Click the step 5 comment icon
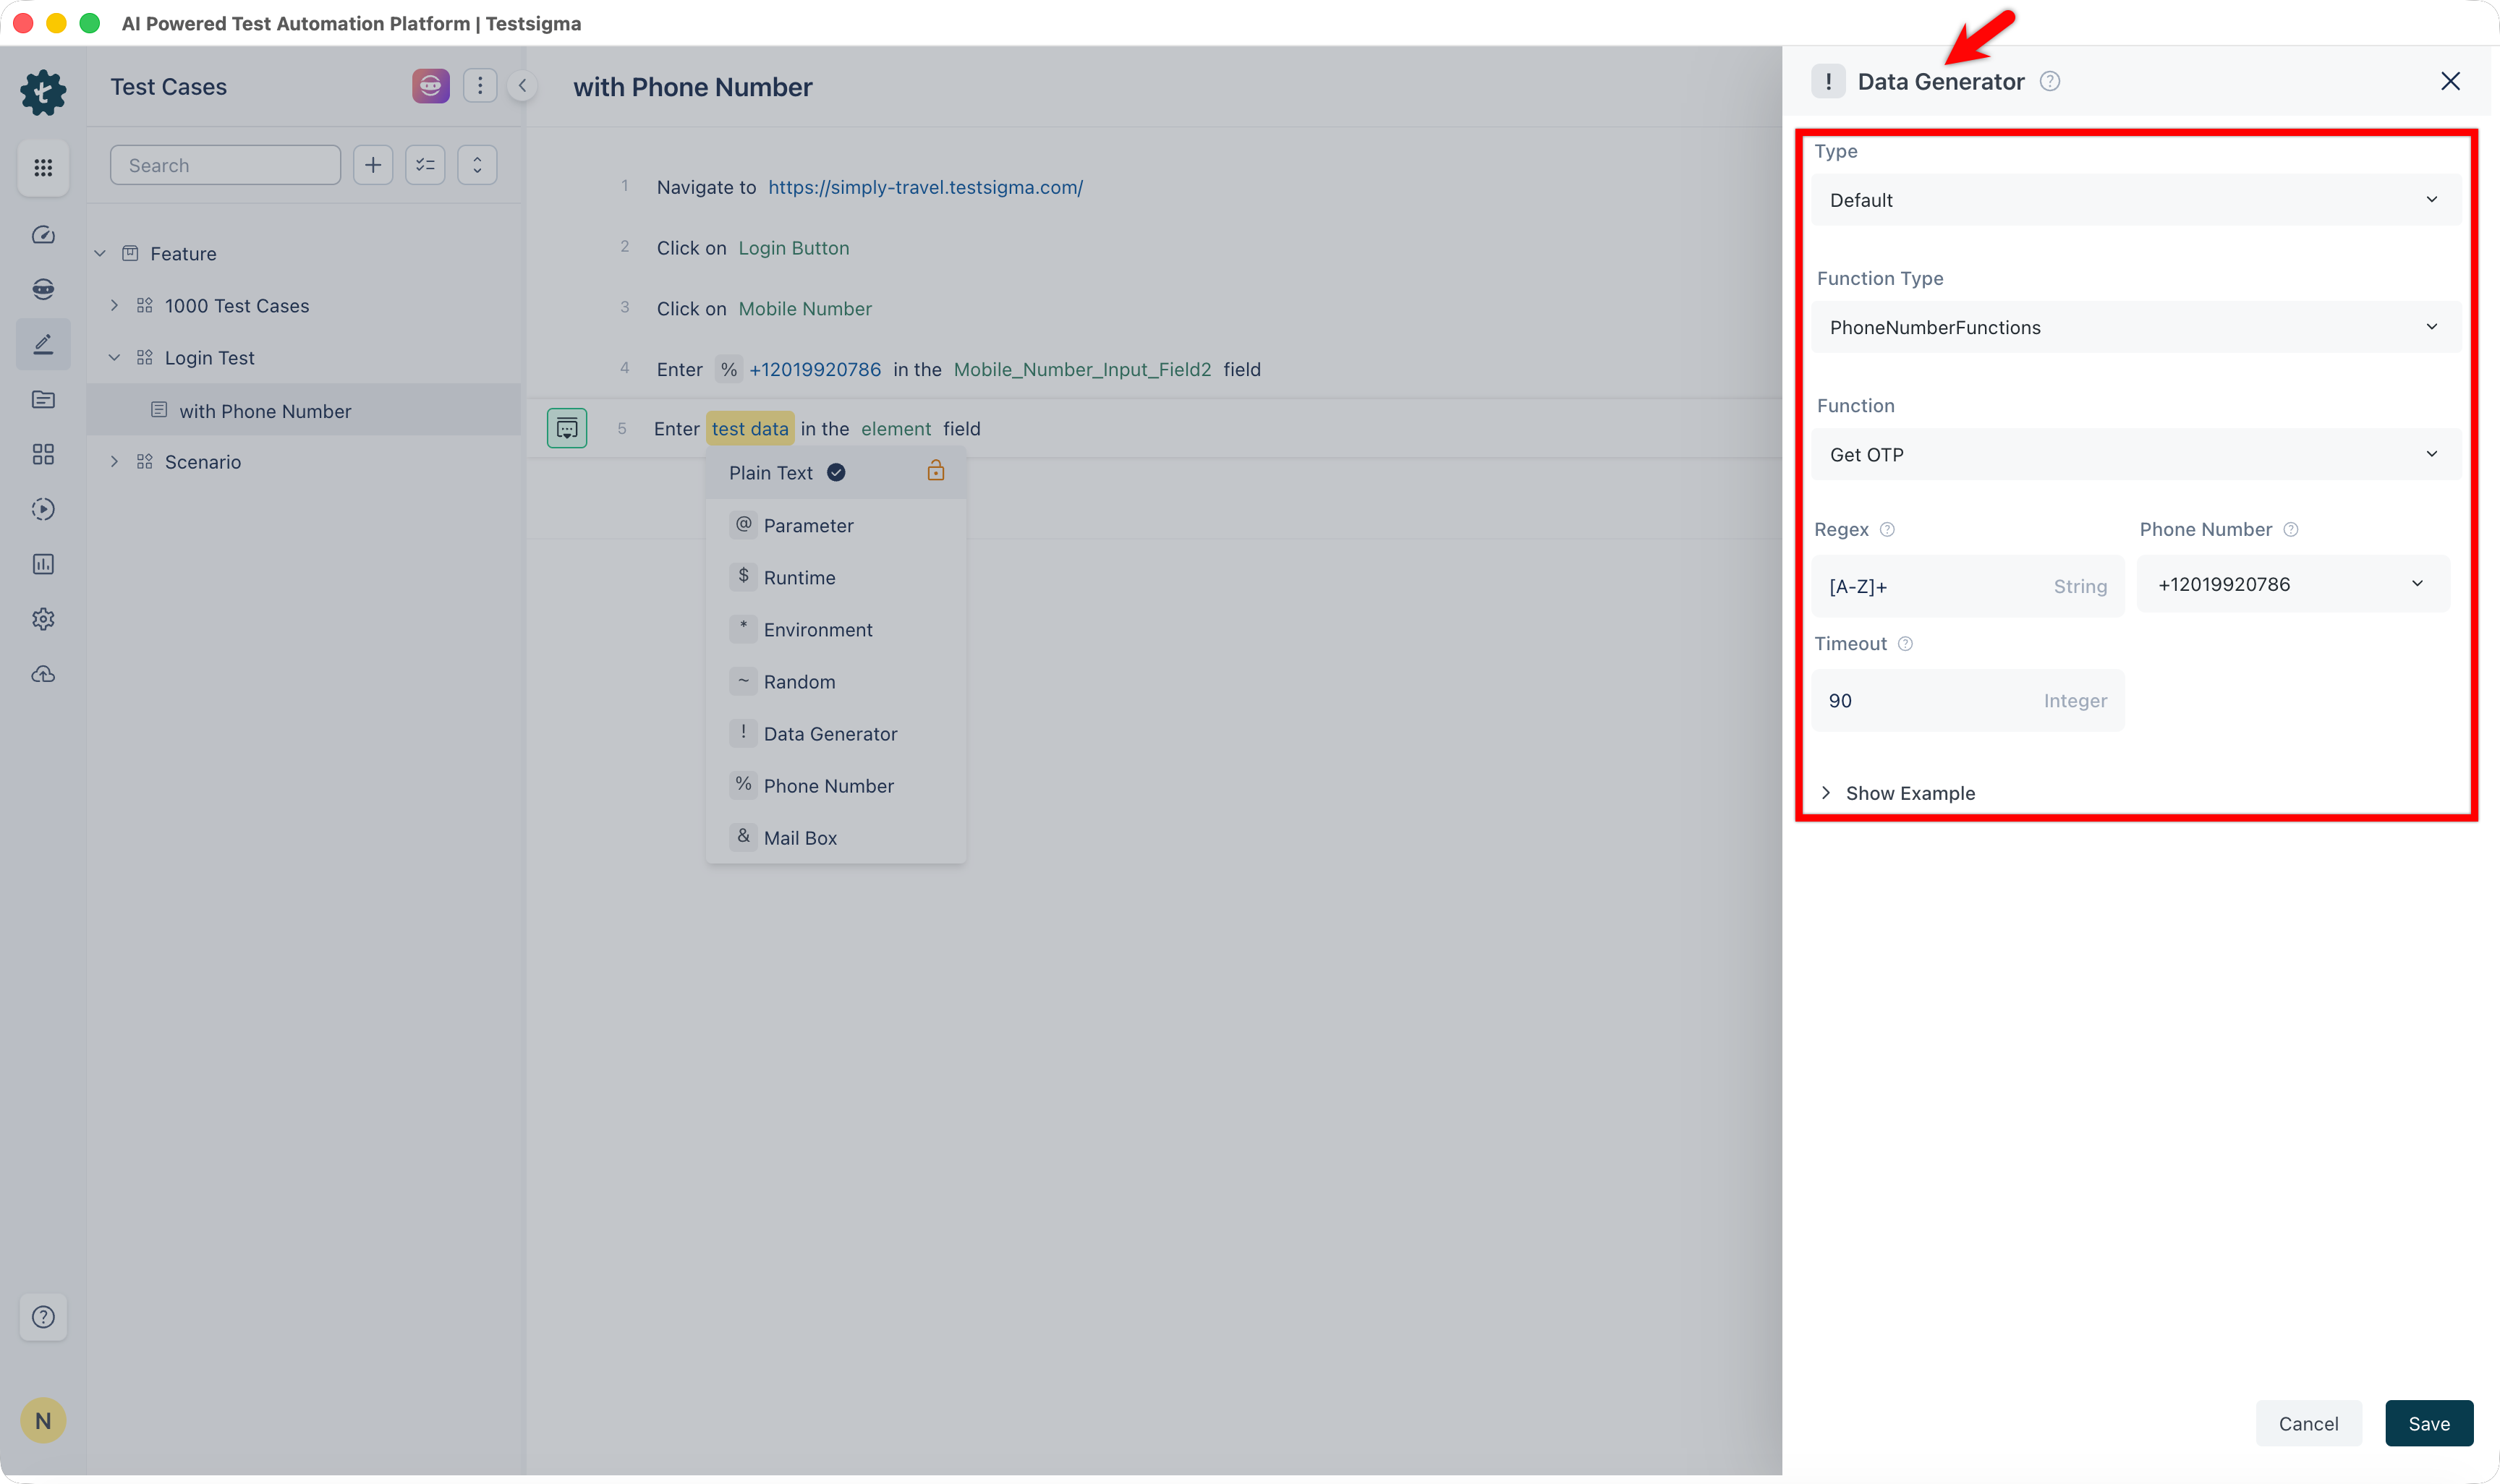The width and height of the screenshot is (2500, 1484). coord(567,428)
